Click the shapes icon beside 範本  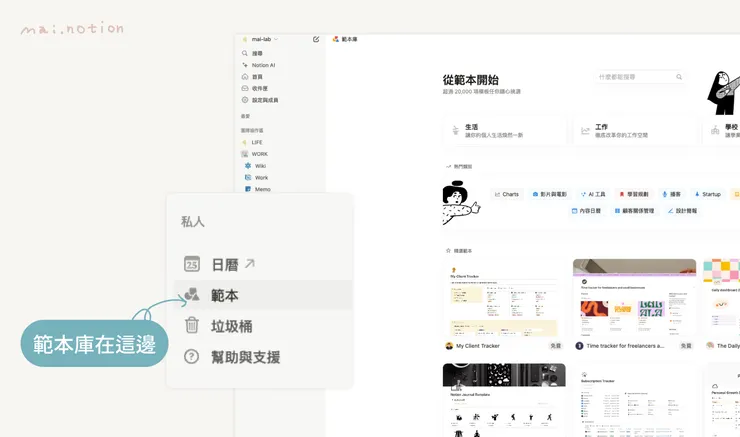coord(192,295)
